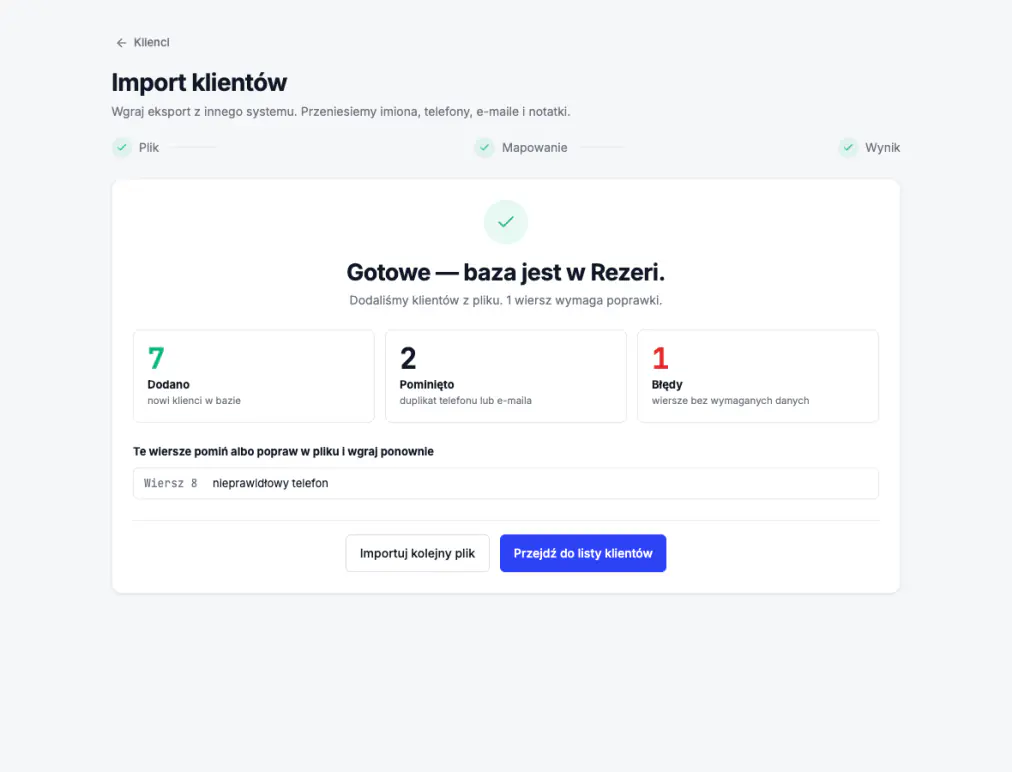The height and width of the screenshot is (772, 1012).
Task: Click the Wynik step check icon
Action: pos(848,147)
